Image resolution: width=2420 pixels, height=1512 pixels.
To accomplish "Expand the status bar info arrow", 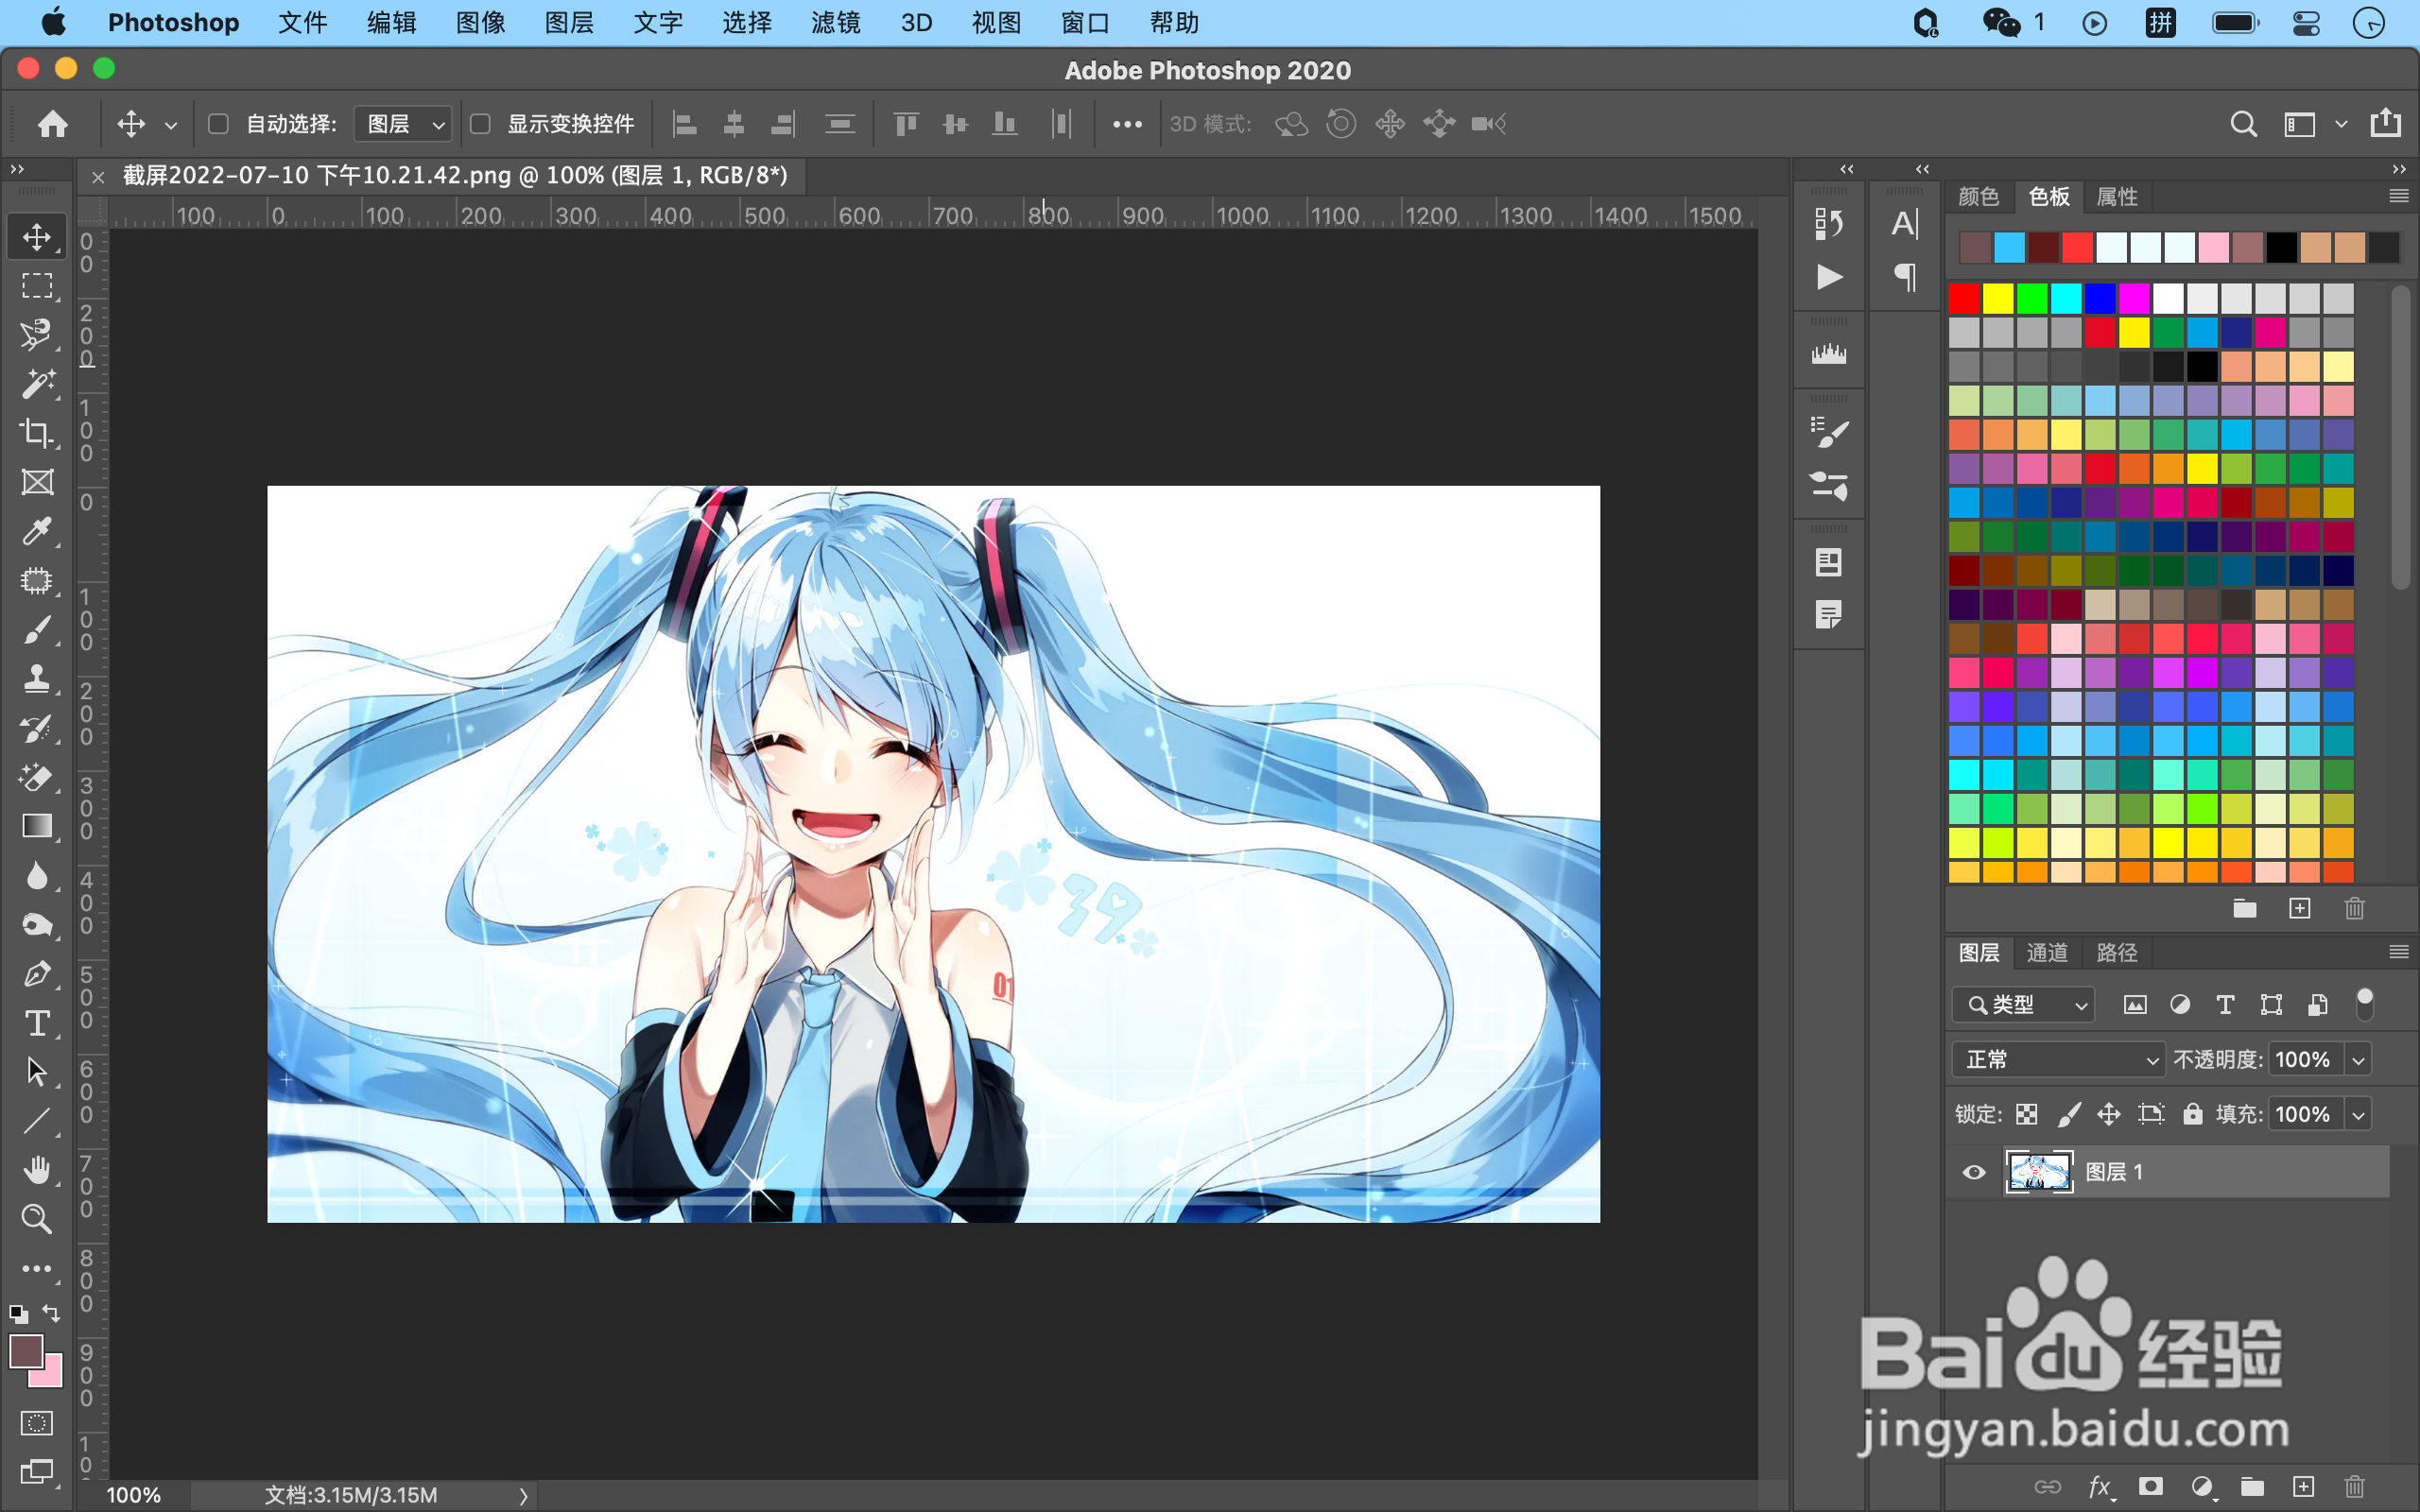I will [523, 1496].
